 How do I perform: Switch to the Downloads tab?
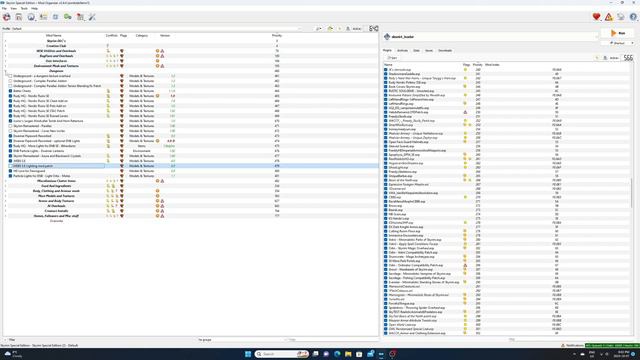[x=445, y=51]
